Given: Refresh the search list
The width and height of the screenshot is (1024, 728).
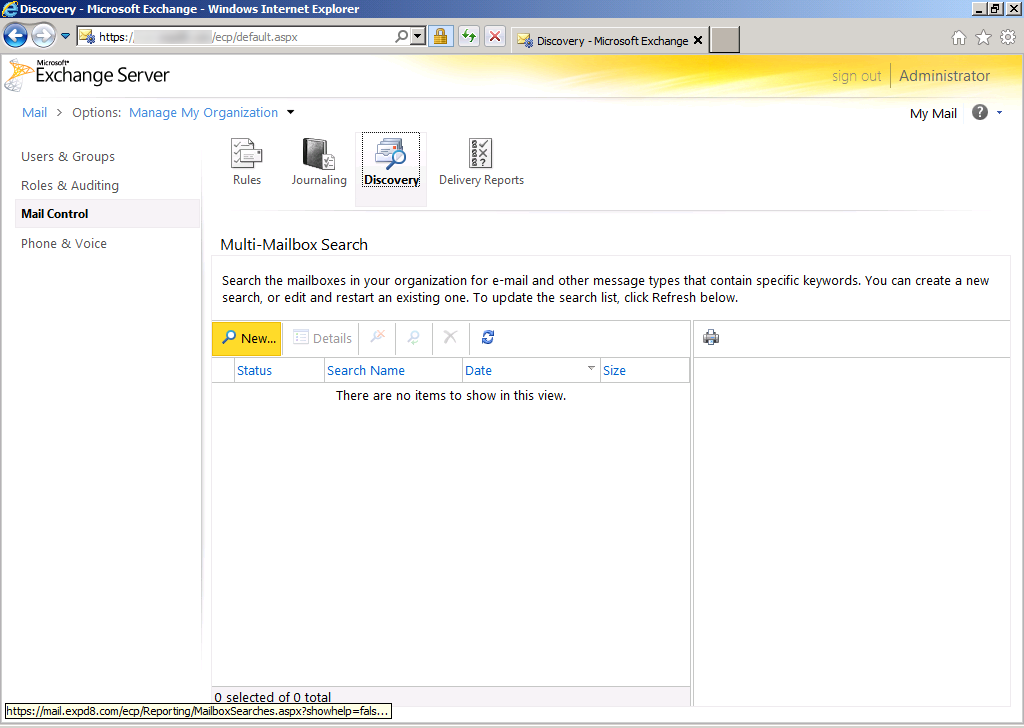Looking at the screenshot, I should coord(488,338).
